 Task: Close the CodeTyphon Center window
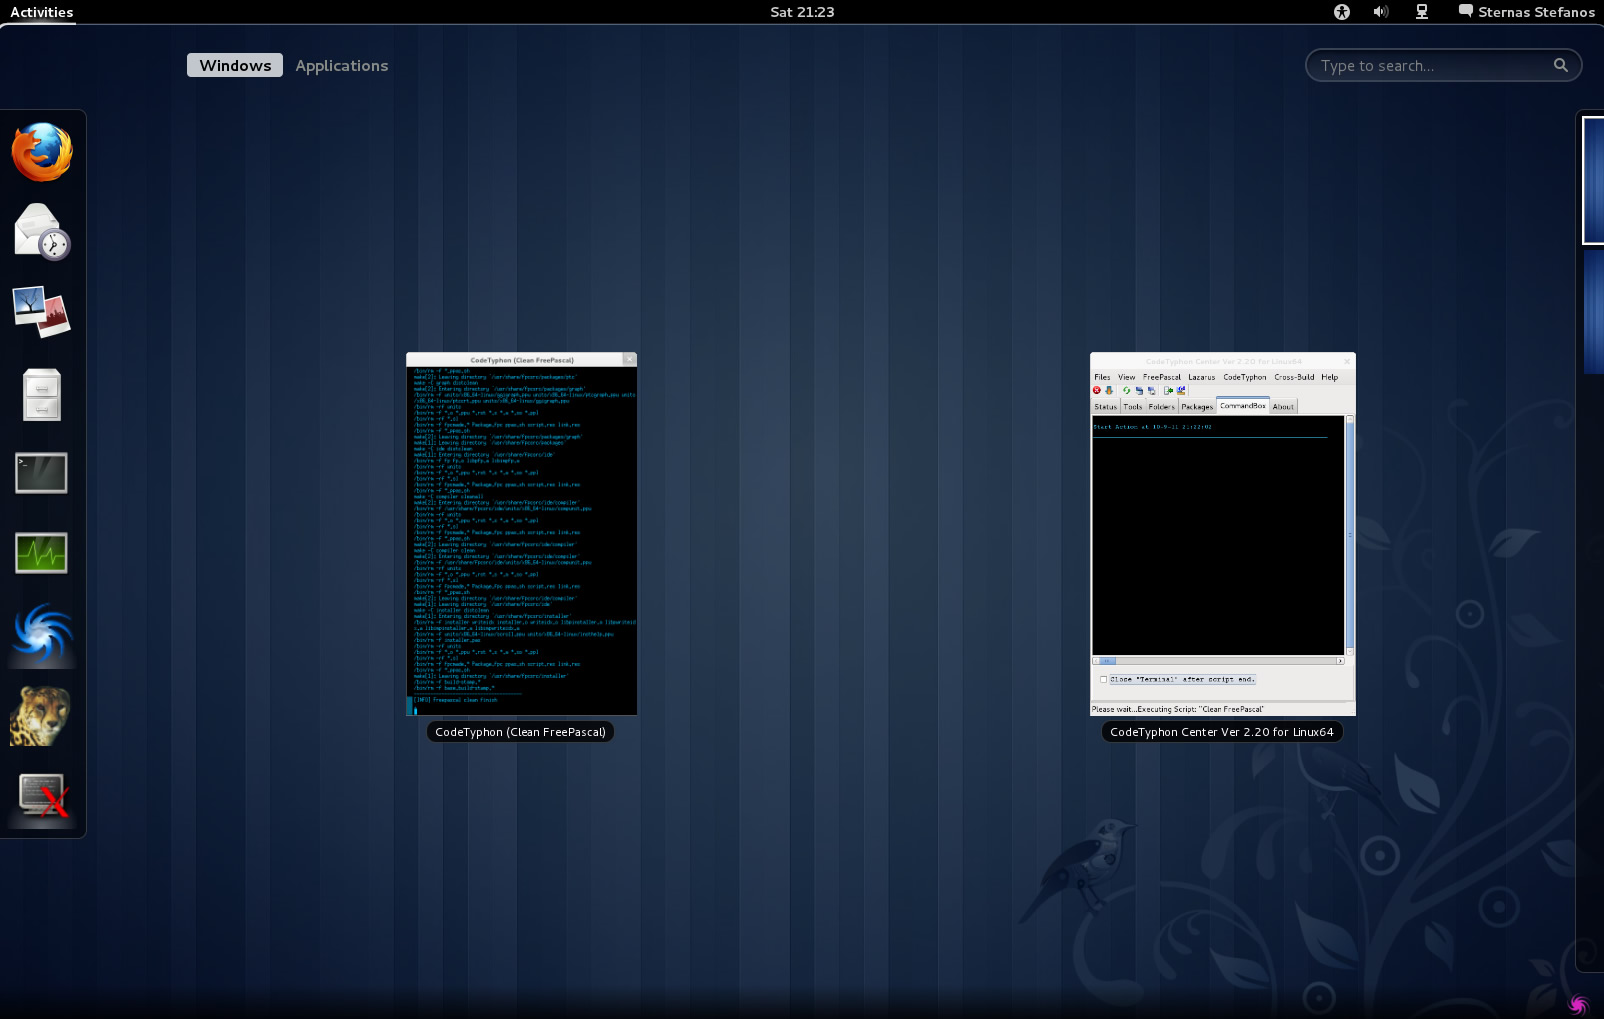click(1347, 361)
